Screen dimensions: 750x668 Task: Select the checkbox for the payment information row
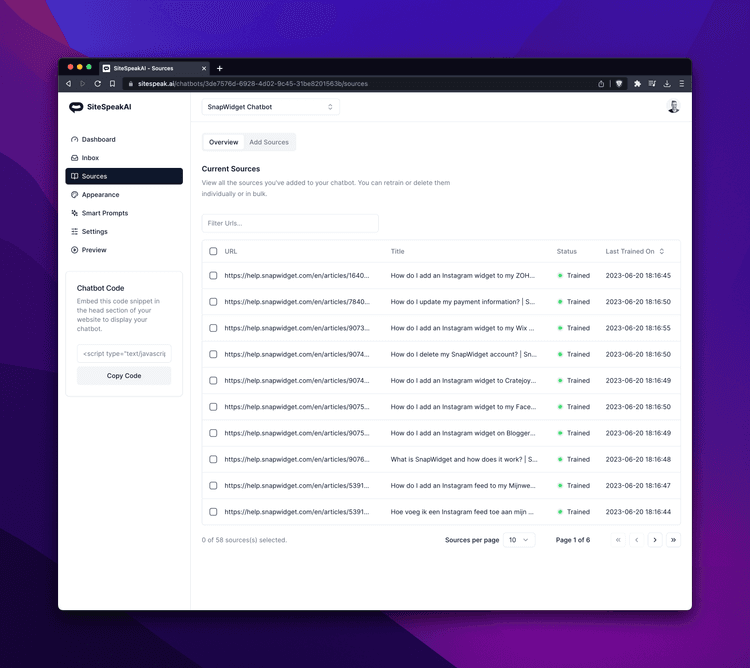[x=213, y=301]
